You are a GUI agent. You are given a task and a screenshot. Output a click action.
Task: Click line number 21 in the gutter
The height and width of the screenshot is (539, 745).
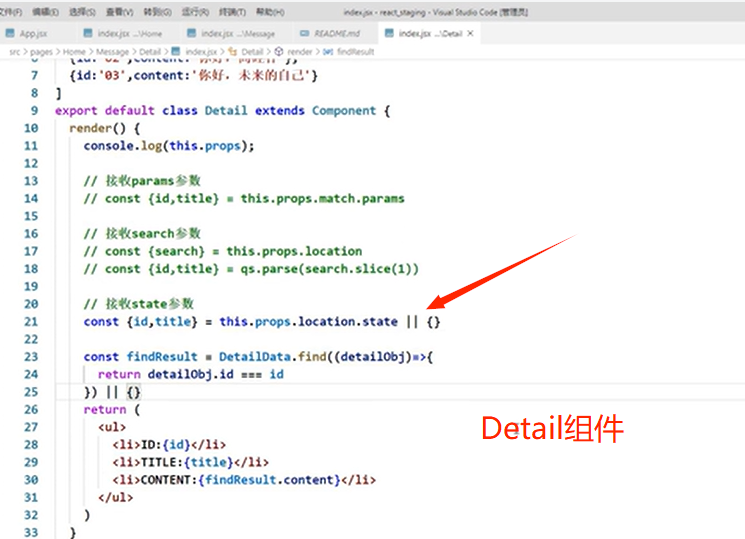[x=31, y=322]
